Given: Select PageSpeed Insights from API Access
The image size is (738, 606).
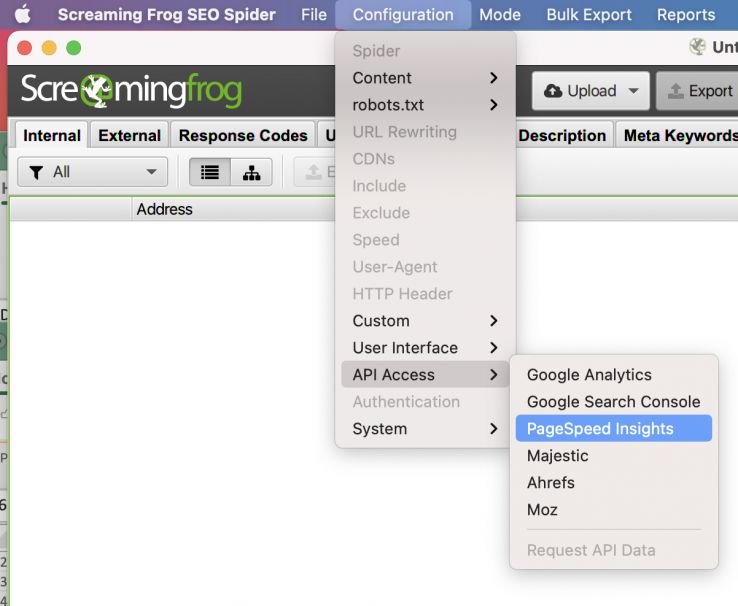Looking at the screenshot, I should pos(600,429).
